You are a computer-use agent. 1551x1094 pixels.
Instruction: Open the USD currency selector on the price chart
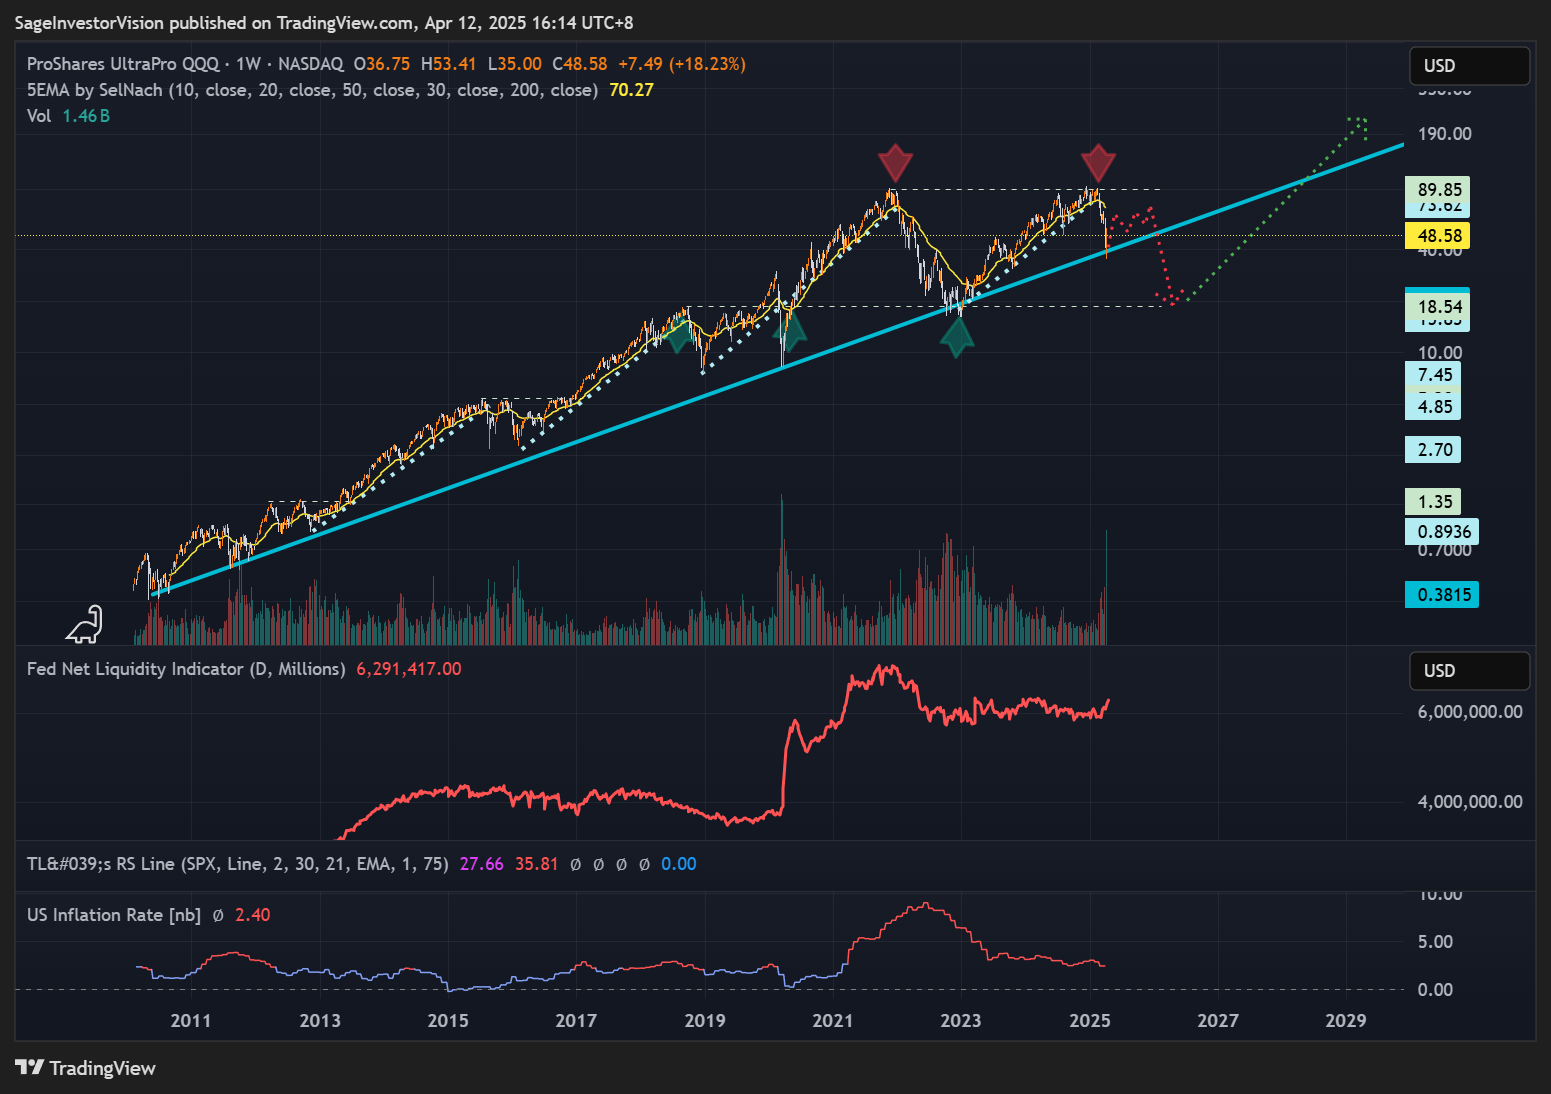[x=1469, y=66]
